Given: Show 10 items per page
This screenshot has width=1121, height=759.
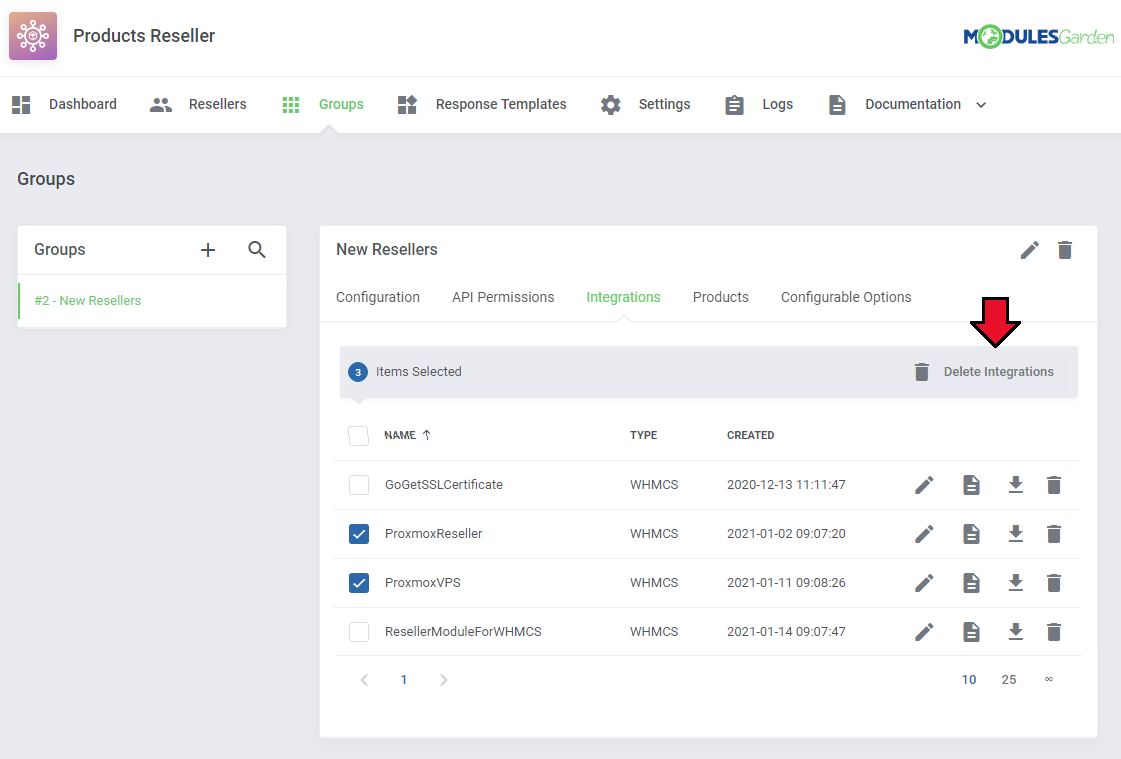Looking at the screenshot, I should pyautogui.click(x=969, y=680).
